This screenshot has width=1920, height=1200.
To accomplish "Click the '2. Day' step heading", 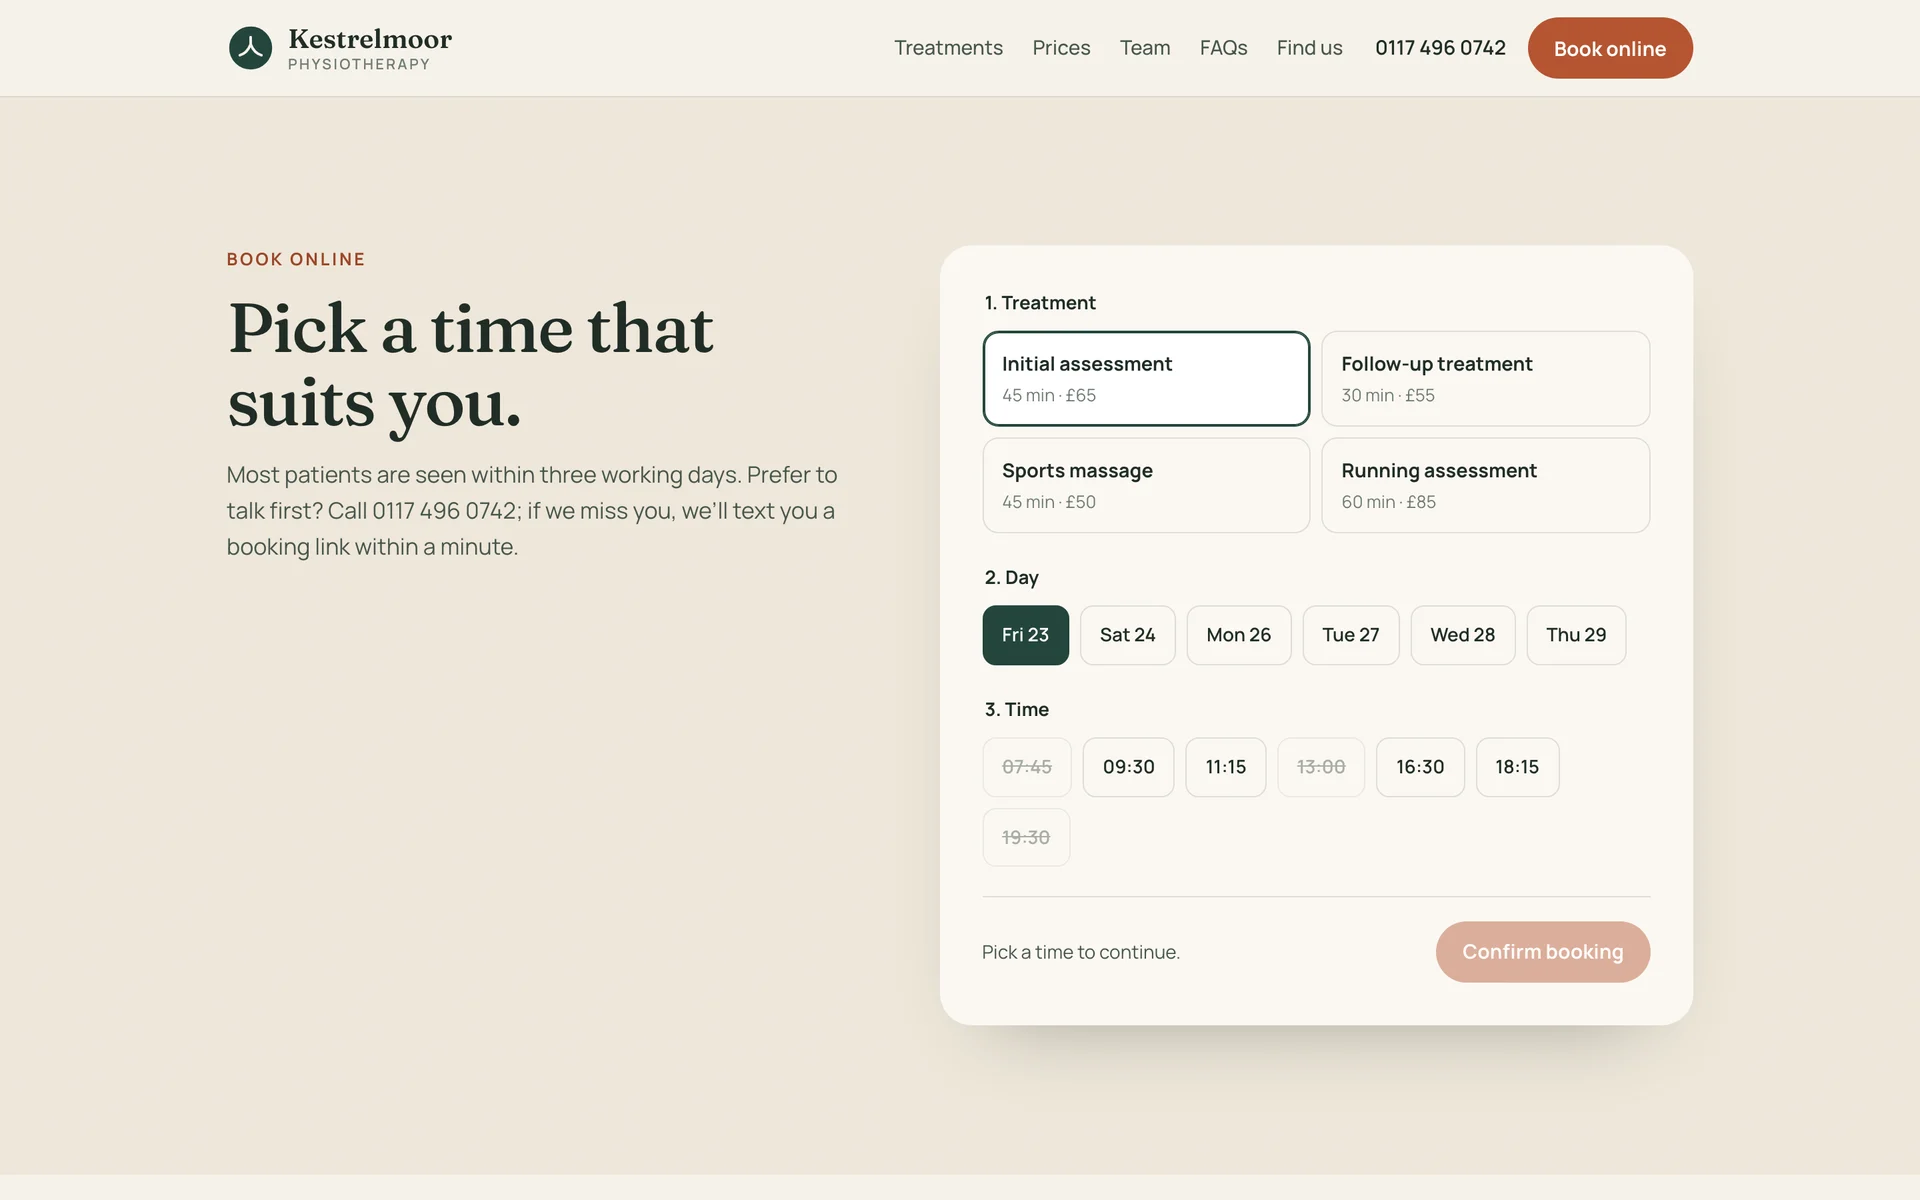I will 1011,578.
